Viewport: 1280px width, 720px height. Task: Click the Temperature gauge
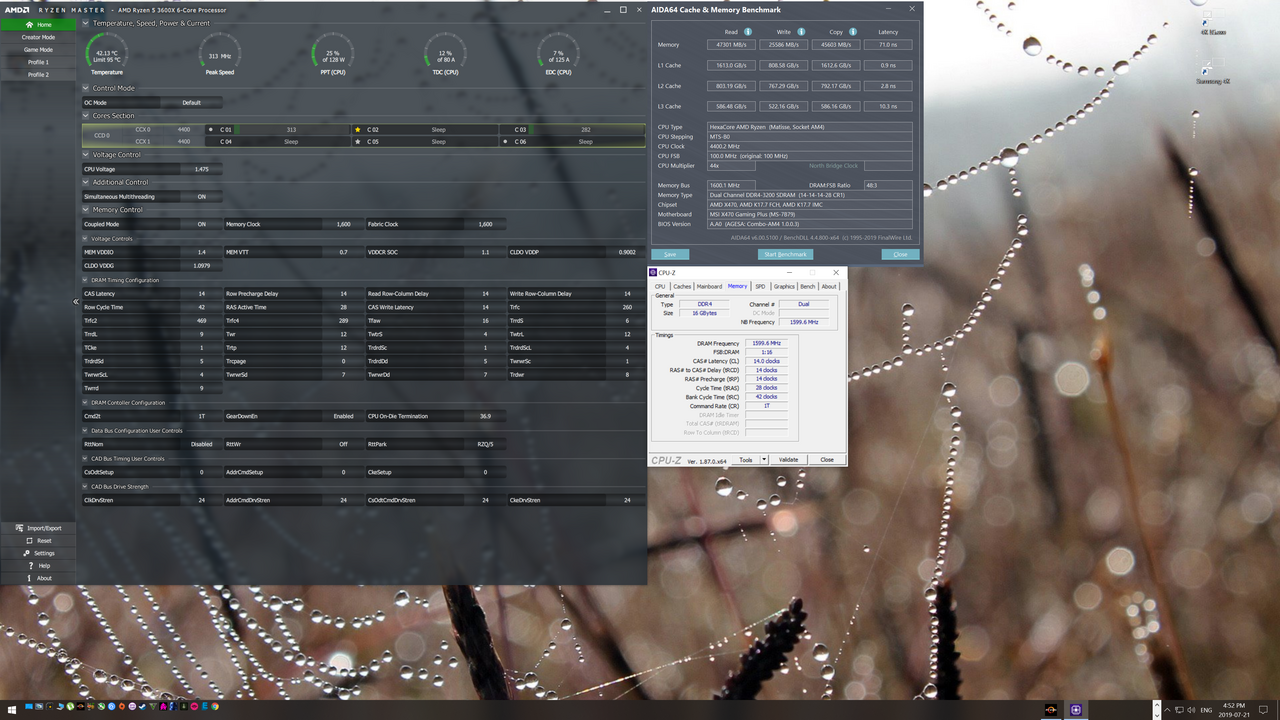[107, 55]
